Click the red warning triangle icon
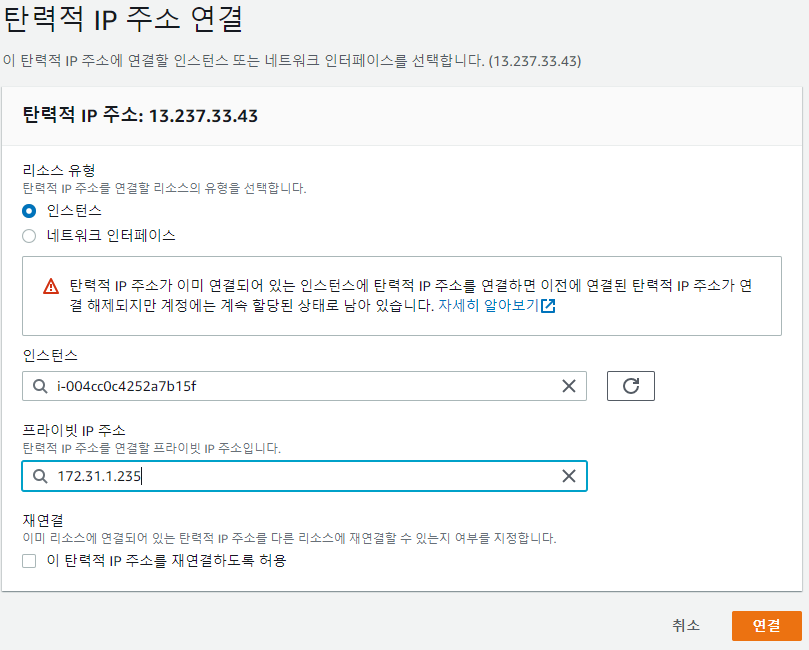This screenshot has width=809, height=650. tap(51, 286)
